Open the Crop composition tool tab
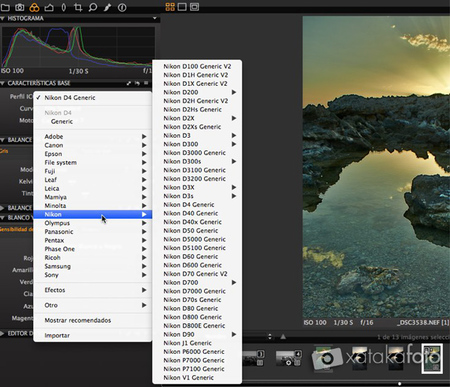Screen dimensions: 450x387 pyautogui.click(x=78, y=7)
